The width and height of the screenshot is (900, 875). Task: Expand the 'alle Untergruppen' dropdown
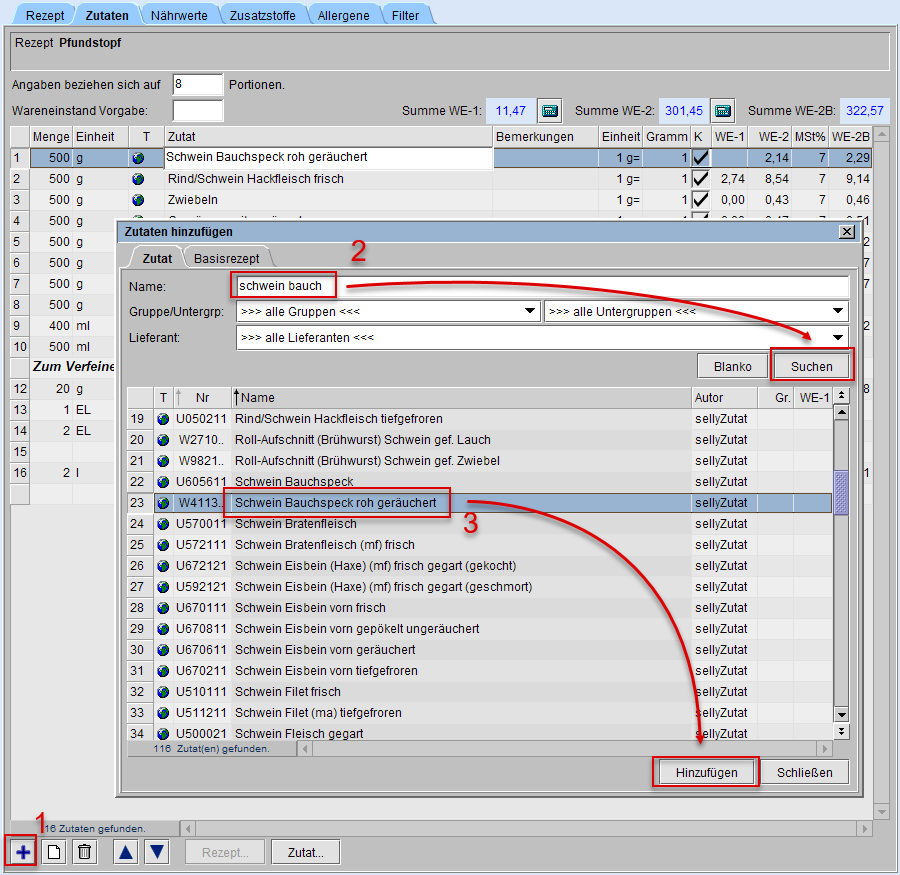tap(695, 312)
